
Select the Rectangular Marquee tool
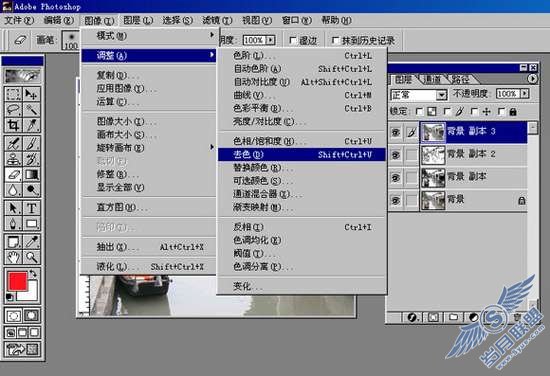coord(13,94)
